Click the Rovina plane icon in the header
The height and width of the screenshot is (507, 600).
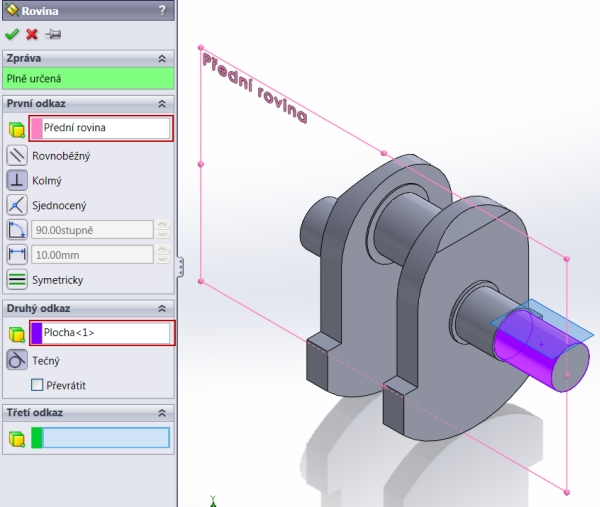[x=12, y=10]
